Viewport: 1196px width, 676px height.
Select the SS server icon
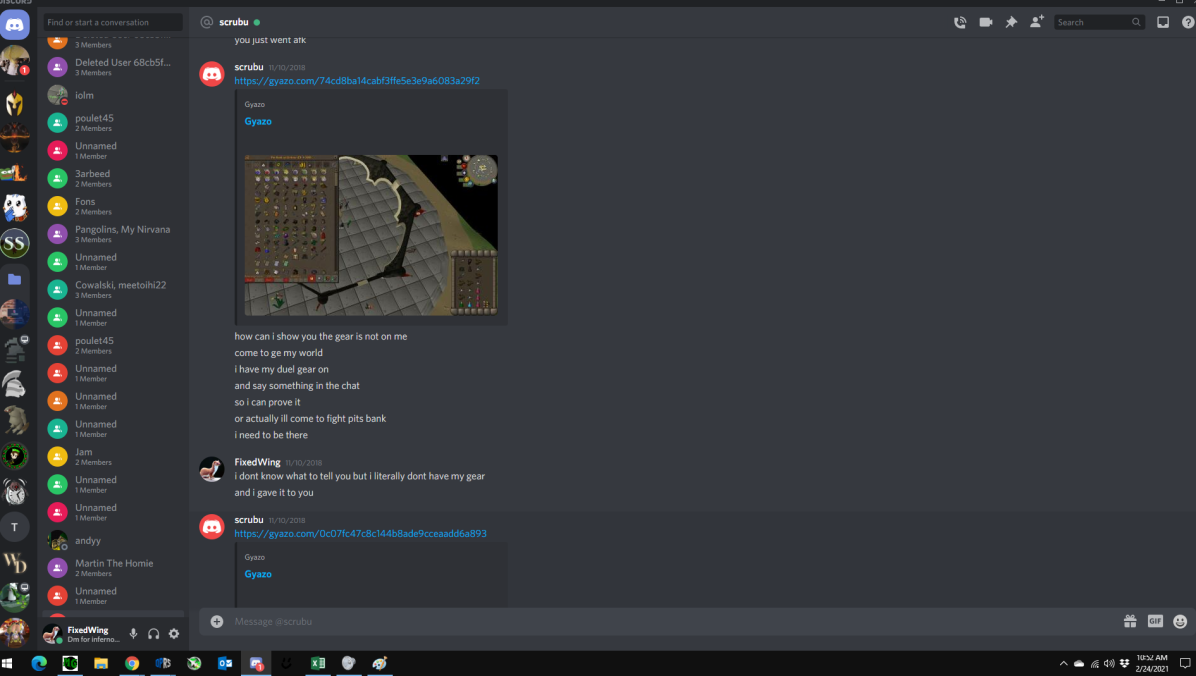click(x=14, y=243)
